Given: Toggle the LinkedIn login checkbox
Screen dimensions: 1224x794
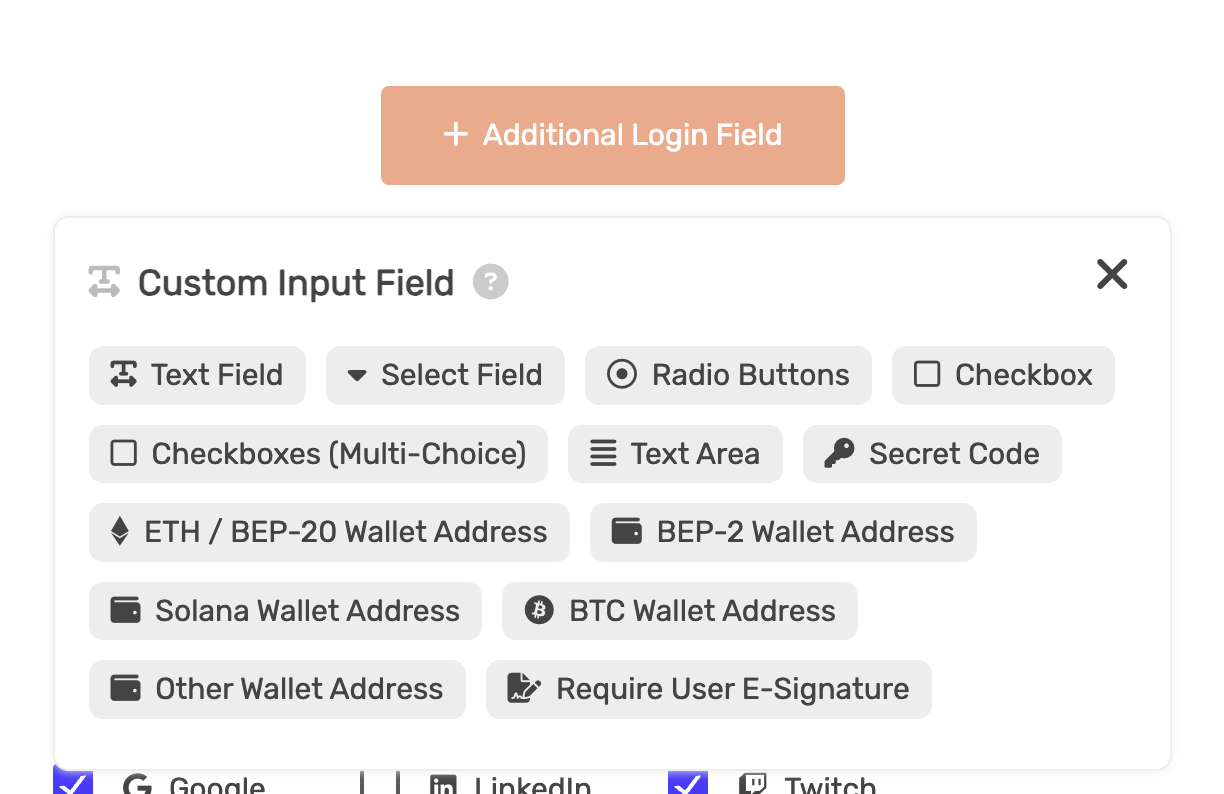Looking at the screenshot, I should (x=380, y=782).
